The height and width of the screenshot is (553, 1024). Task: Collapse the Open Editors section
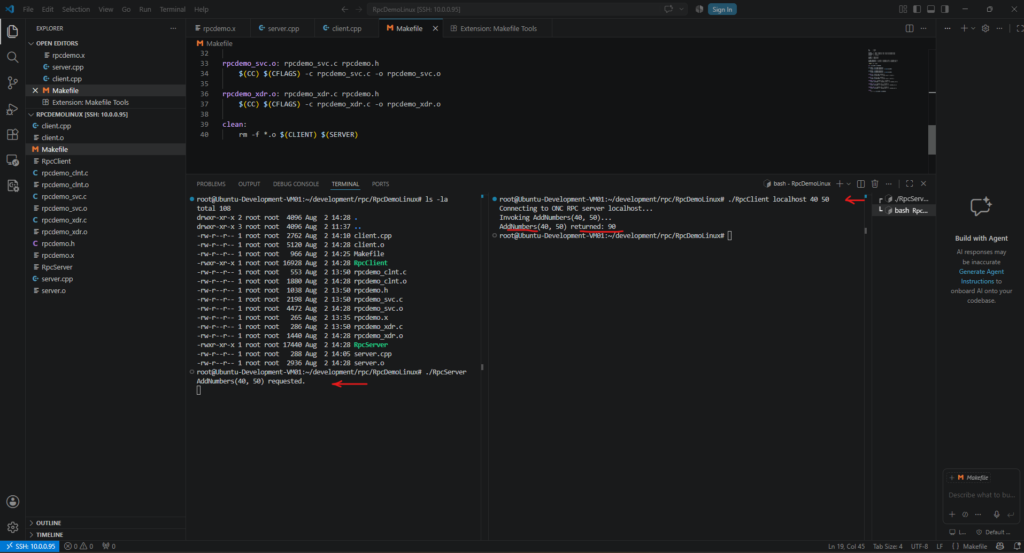coord(57,43)
